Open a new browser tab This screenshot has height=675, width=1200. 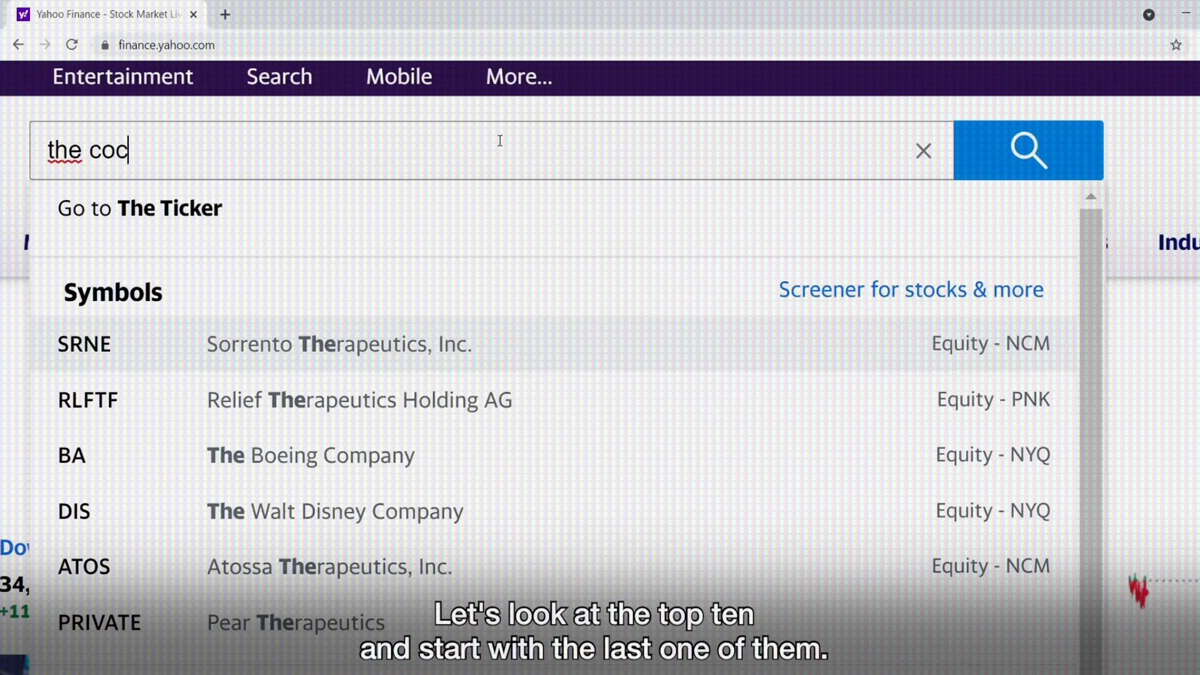click(x=225, y=15)
